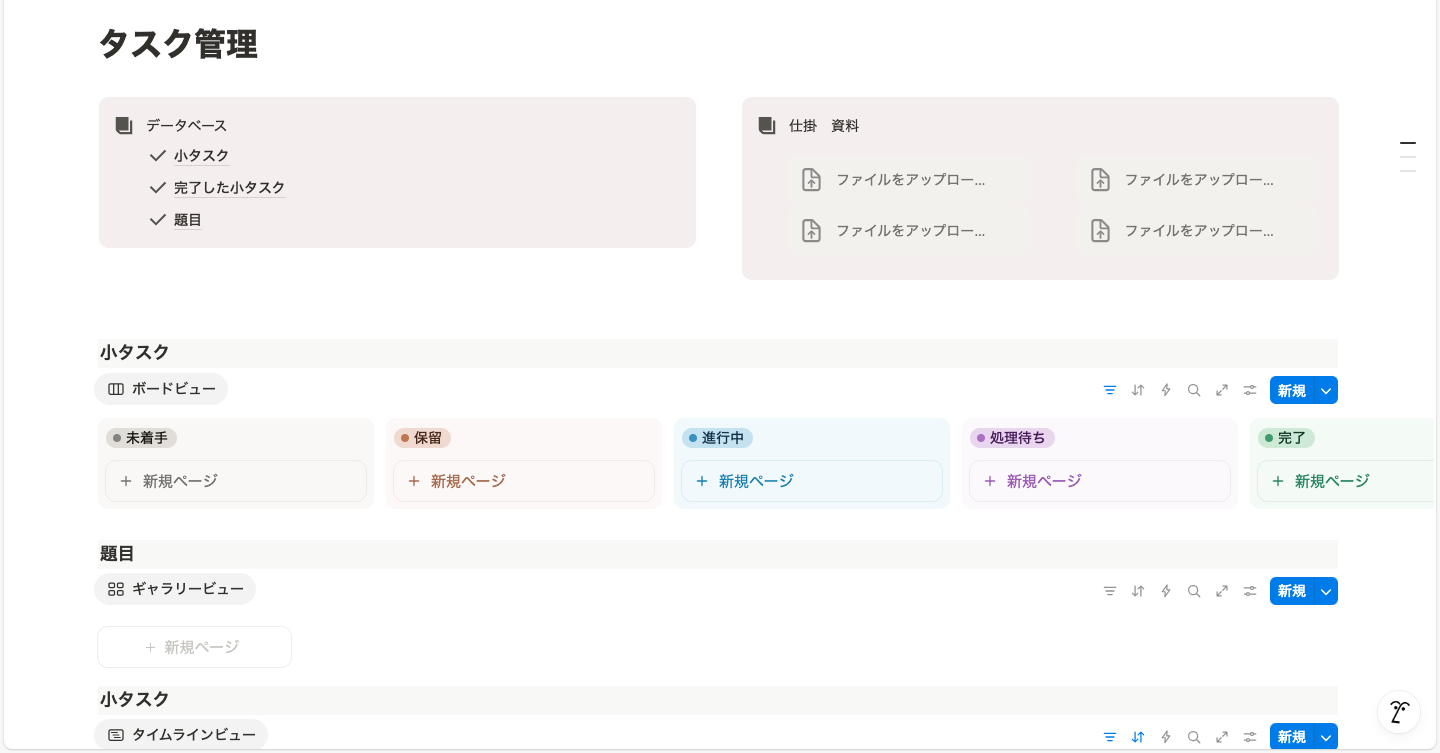Click the round assistant icon at the bottom right
The width and height of the screenshot is (1440, 753).
1398,712
